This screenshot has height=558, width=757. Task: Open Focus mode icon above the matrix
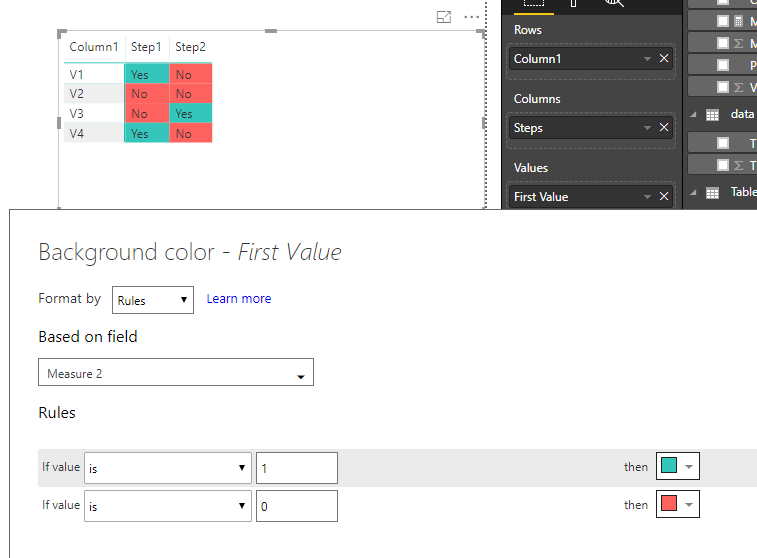pyautogui.click(x=444, y=17)
